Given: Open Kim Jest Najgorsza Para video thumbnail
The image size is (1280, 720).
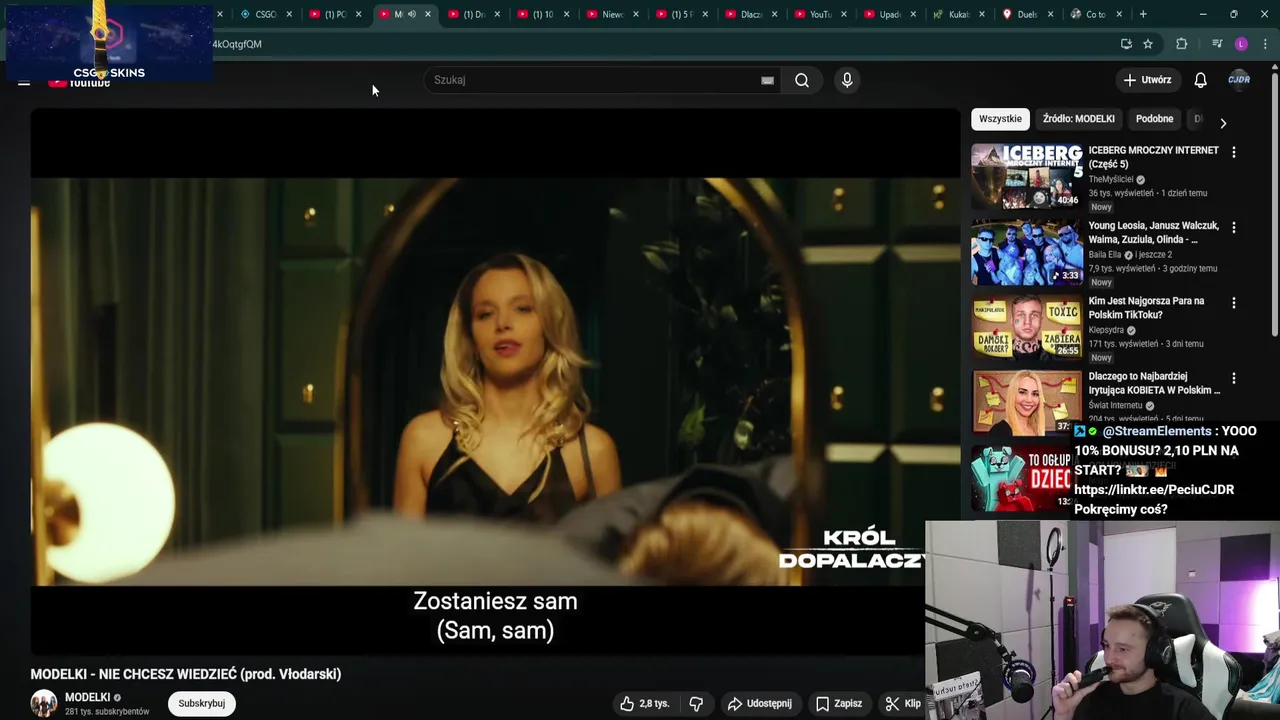Looking at the screenshot, I should pos(1027,327).
